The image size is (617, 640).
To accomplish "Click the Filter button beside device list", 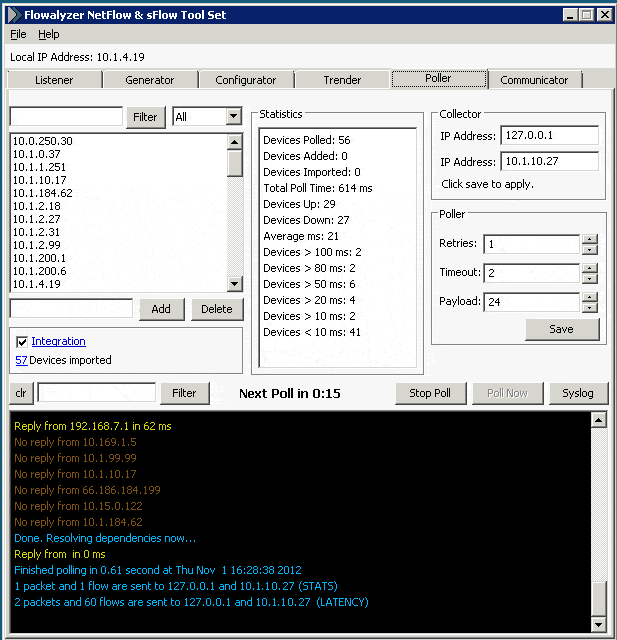I will pos(145,117).
